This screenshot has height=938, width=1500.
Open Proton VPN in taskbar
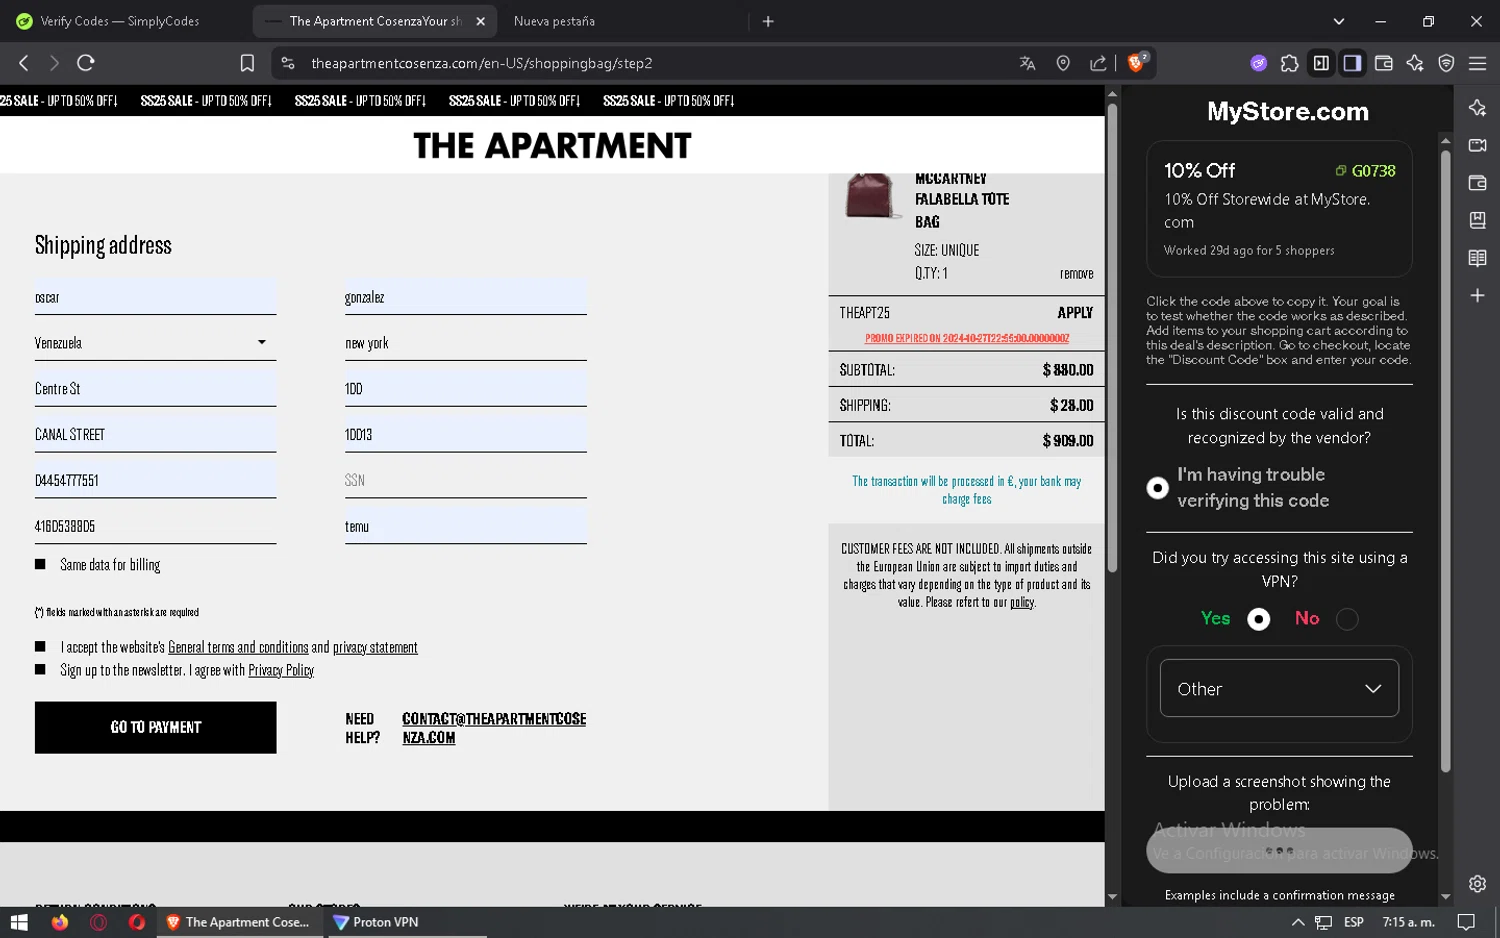click(376, 922)
